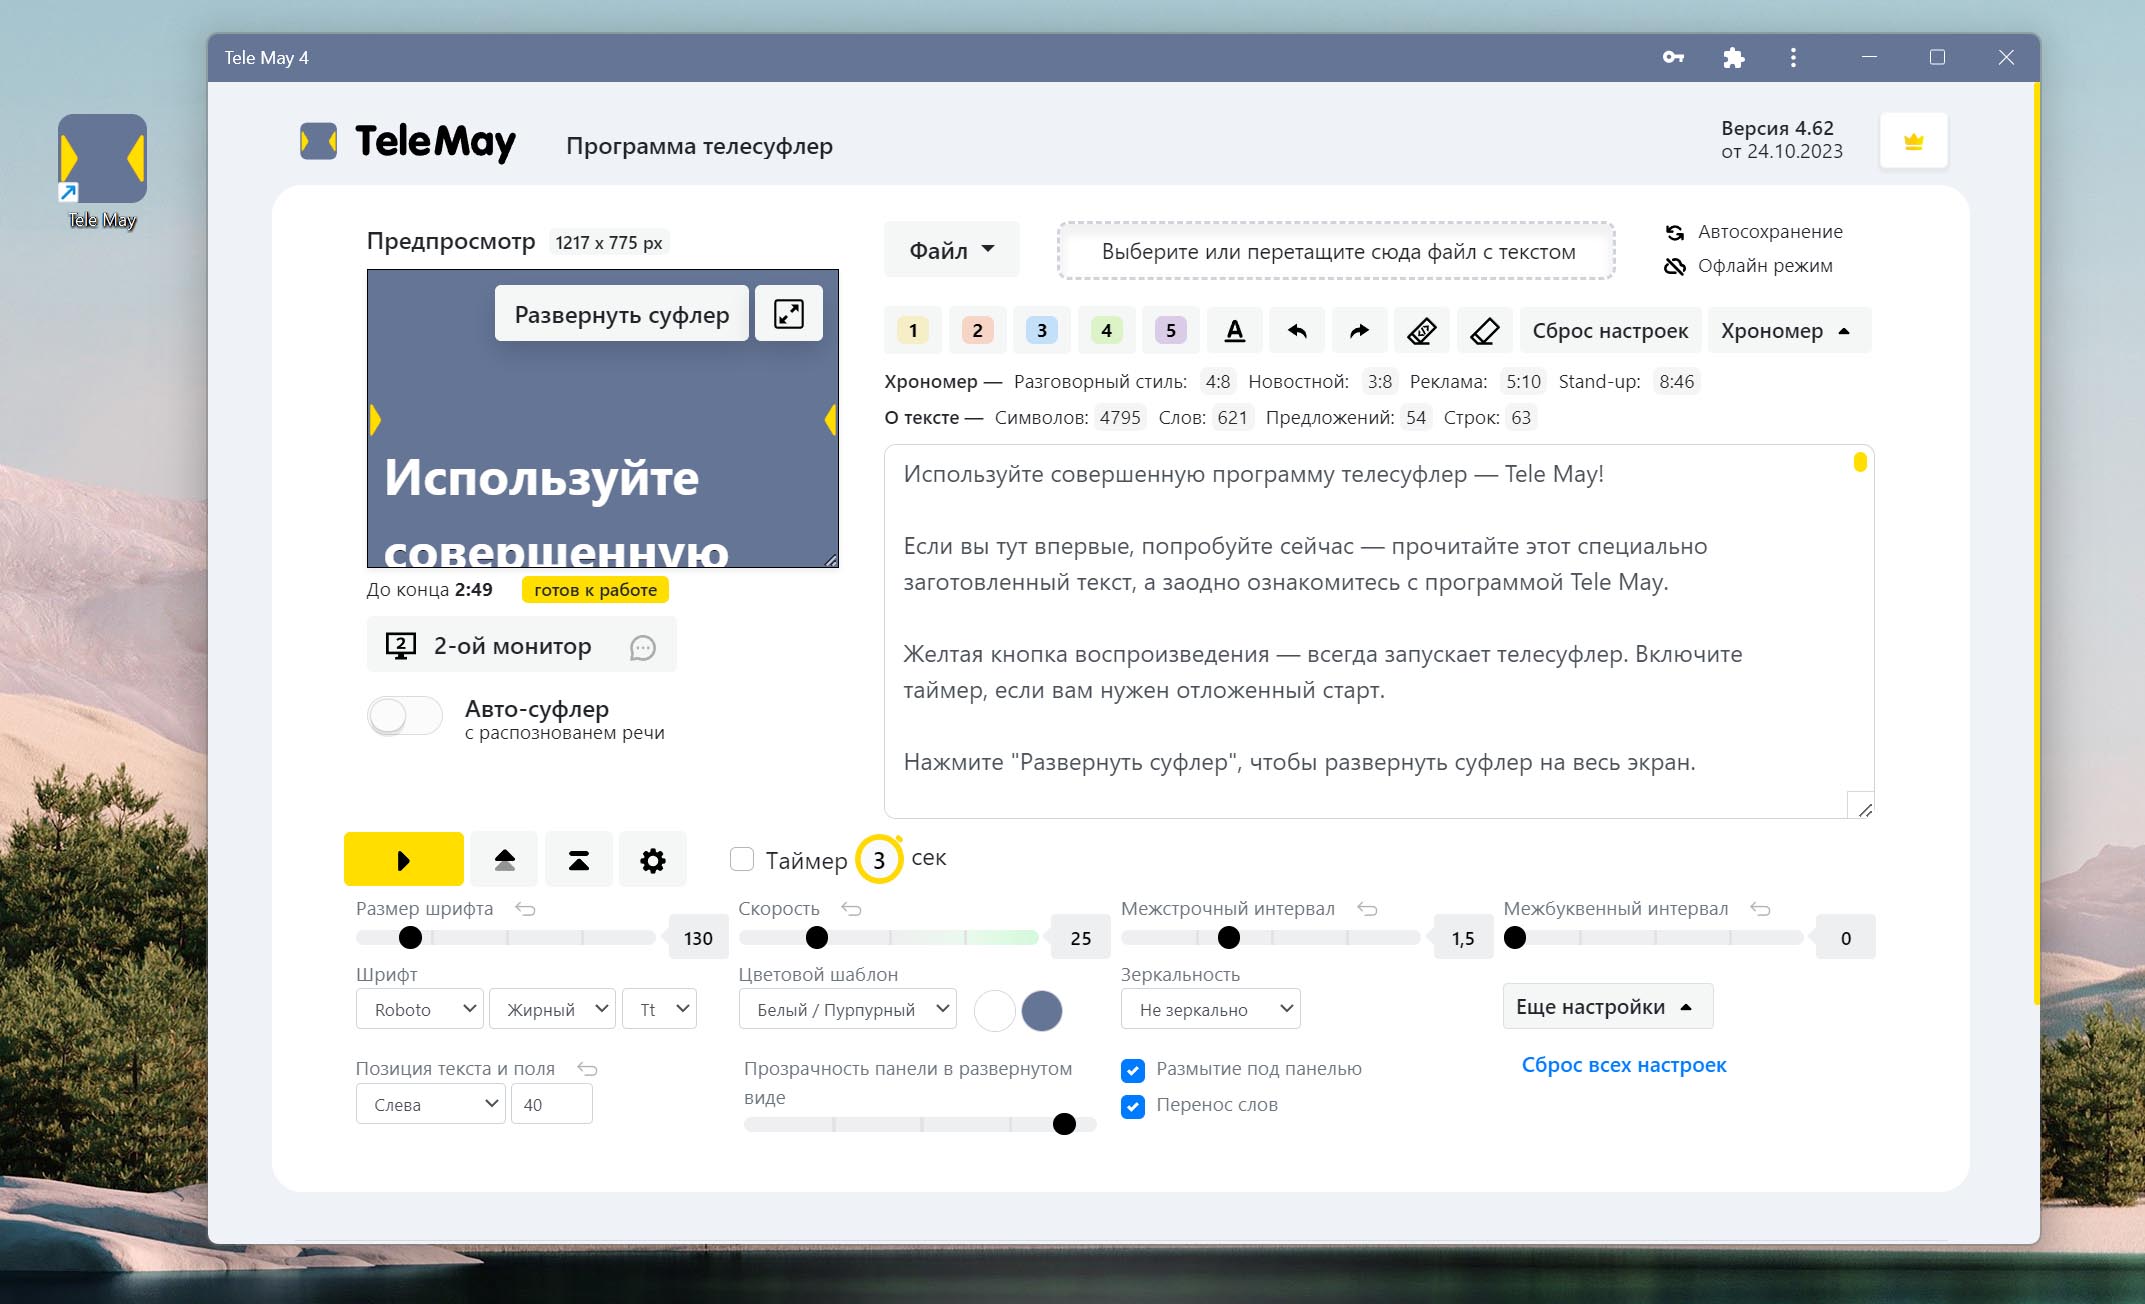The height and width of the screenshot is (1304, 2145).
Task: Open the Файл dropdown menu
Action: click(951, 250)
